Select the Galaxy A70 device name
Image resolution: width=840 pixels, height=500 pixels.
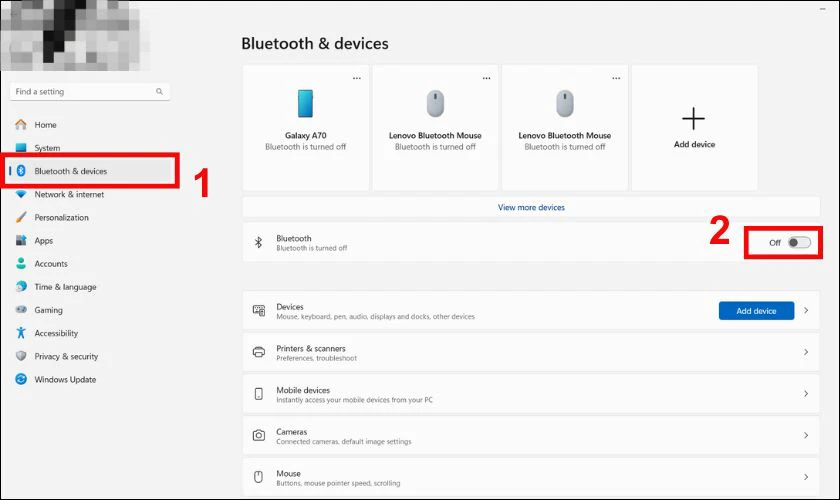305,136
